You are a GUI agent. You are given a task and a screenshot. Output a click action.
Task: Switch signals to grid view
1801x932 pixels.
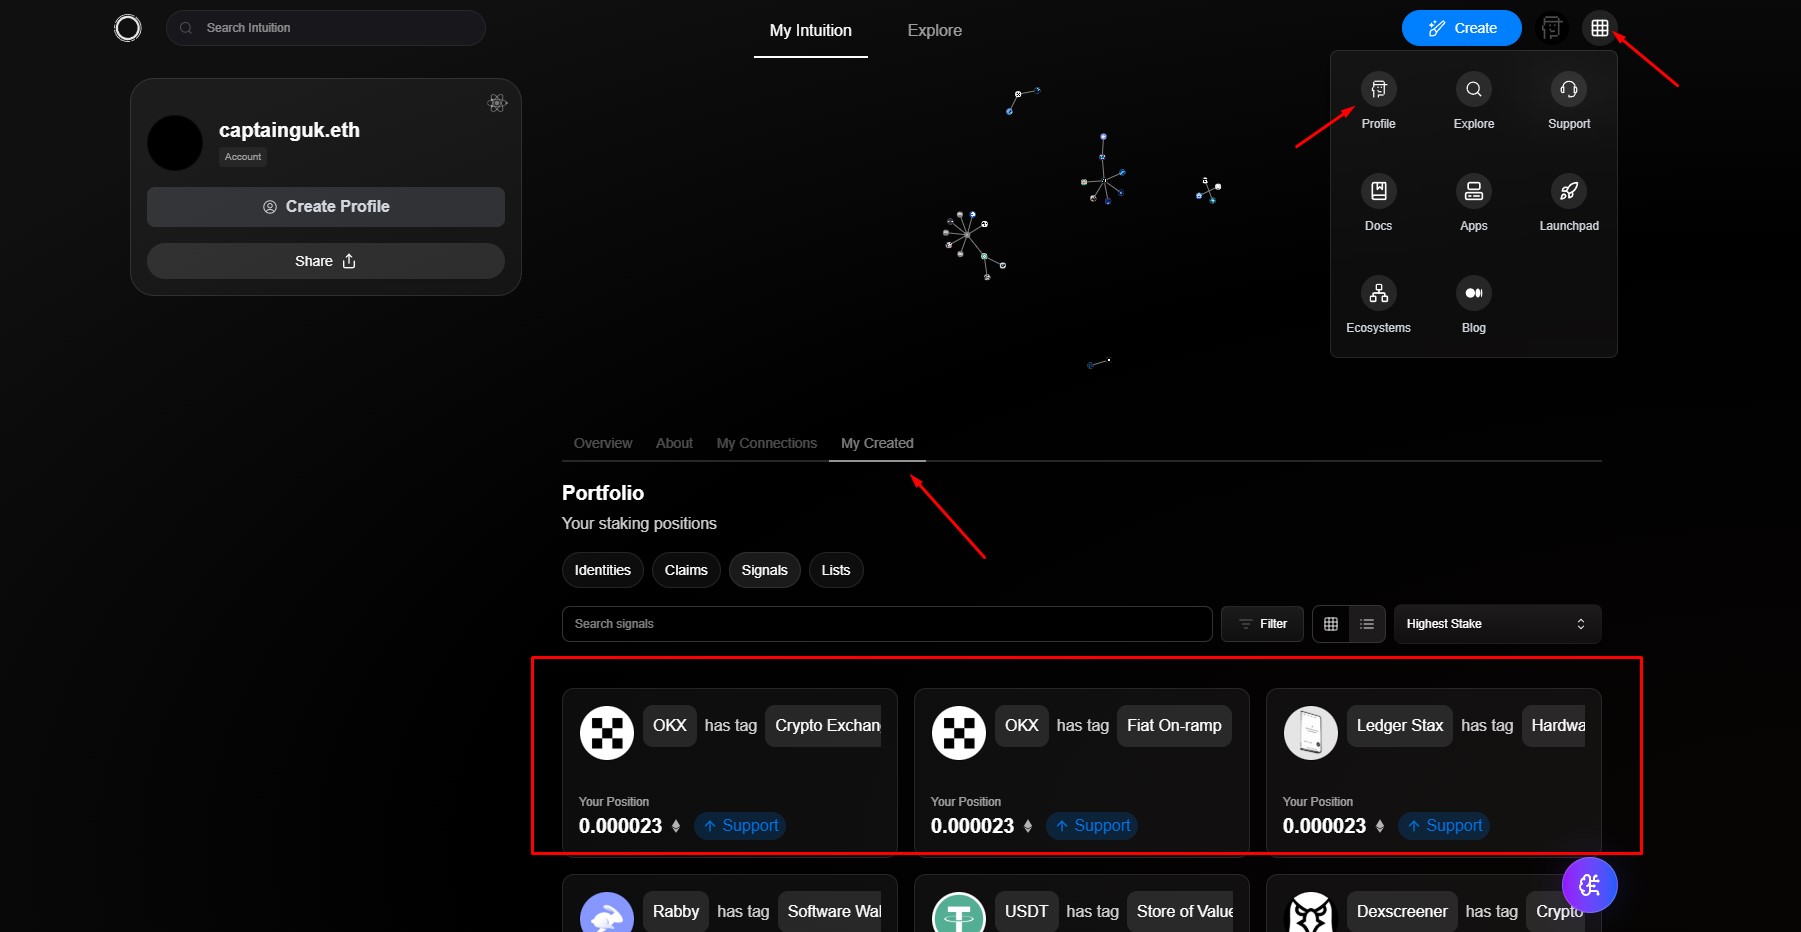click(x=1330, y=624)
